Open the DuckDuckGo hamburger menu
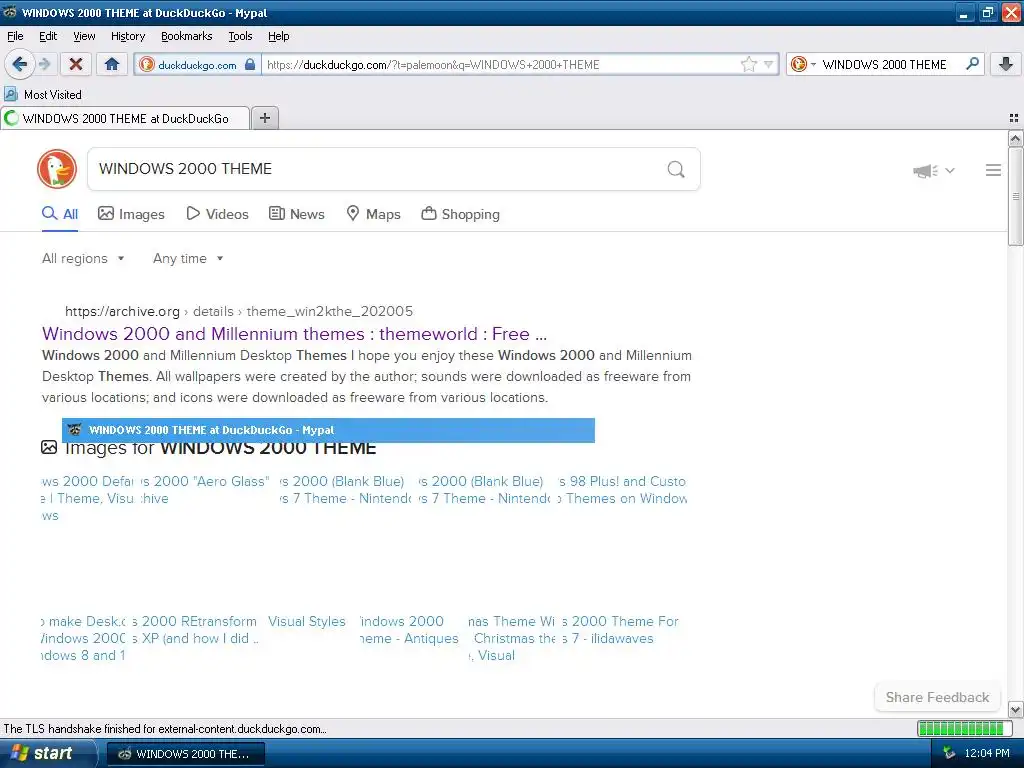The height and width of the screenshot is (768, 1024). [993, 170]
